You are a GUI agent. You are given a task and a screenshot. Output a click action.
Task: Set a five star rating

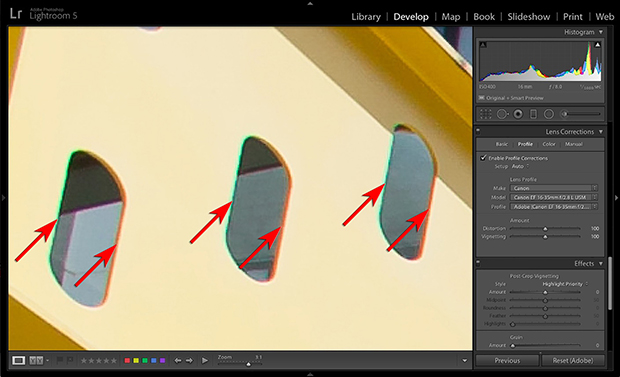(x=114, y=361)
